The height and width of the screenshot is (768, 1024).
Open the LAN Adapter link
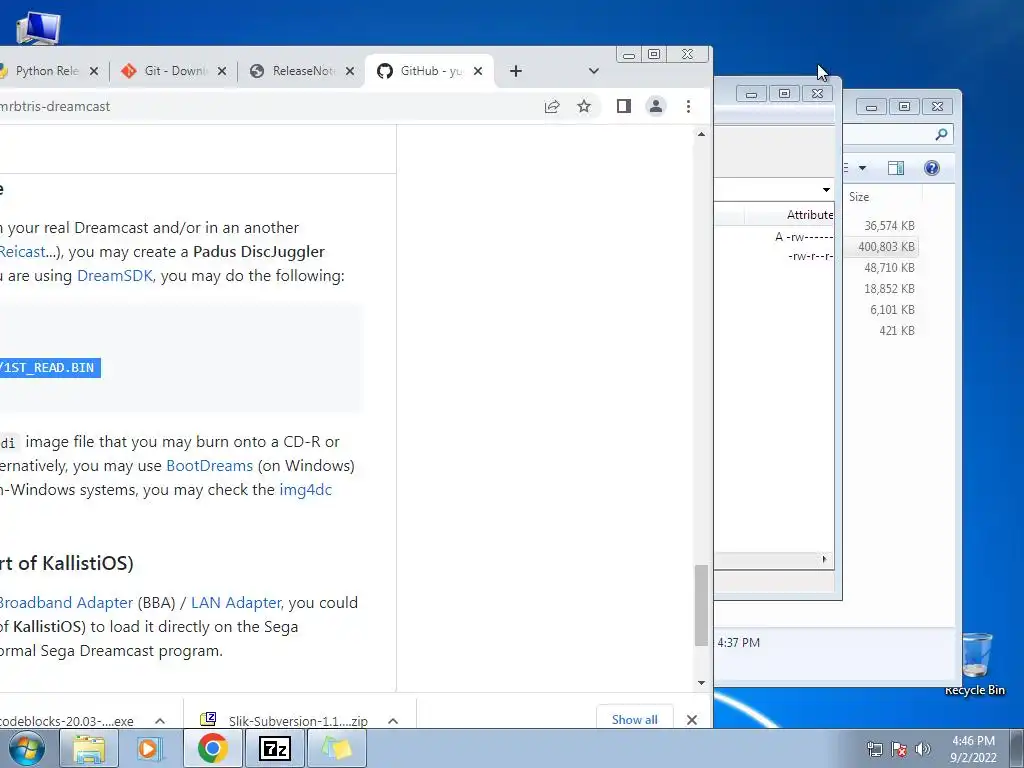[236, 603]
